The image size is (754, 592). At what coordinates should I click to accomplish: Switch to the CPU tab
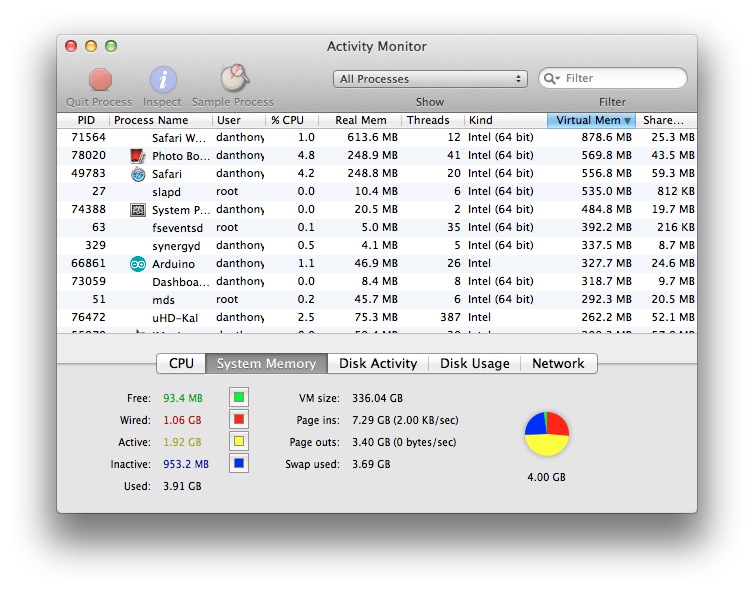coord(181,363)
